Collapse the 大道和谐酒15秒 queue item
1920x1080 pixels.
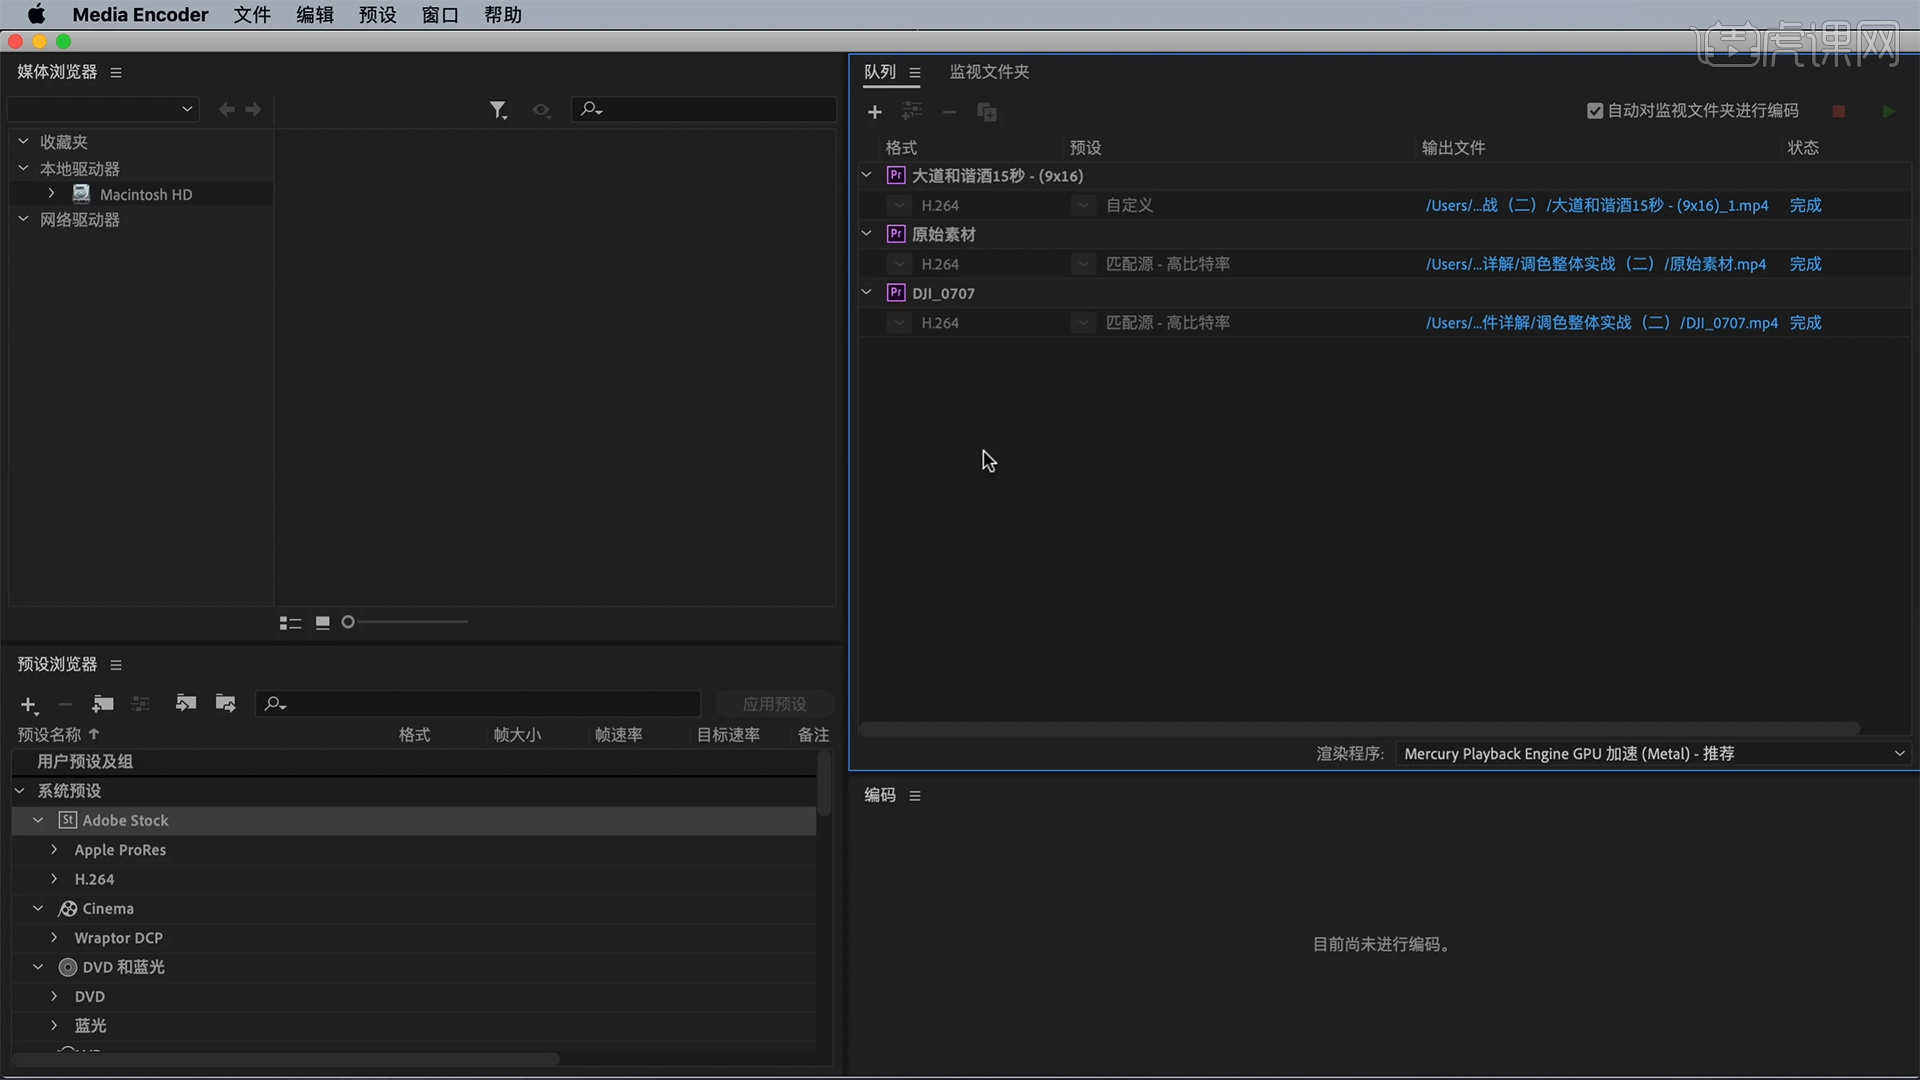pyautogui.click(x=867, y=175)
